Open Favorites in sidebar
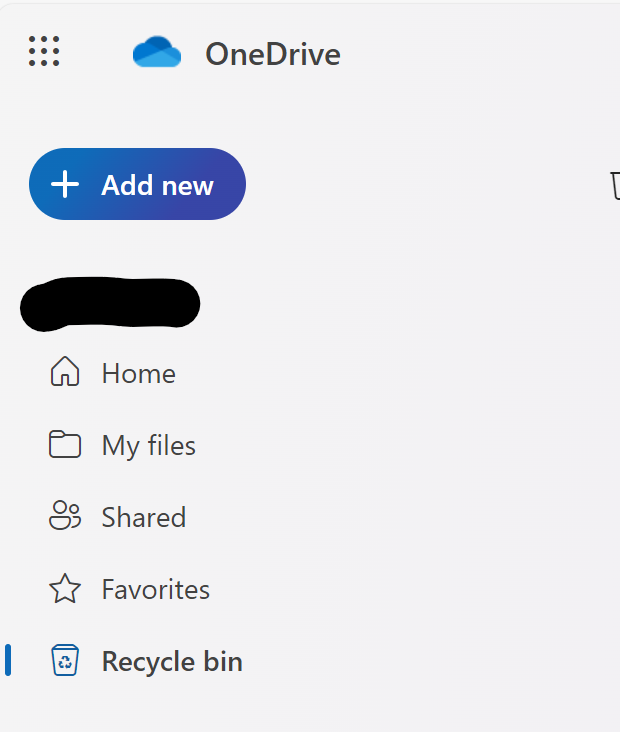Image resolution: width=620 pixels, height=732 pixels. (129, 589)
